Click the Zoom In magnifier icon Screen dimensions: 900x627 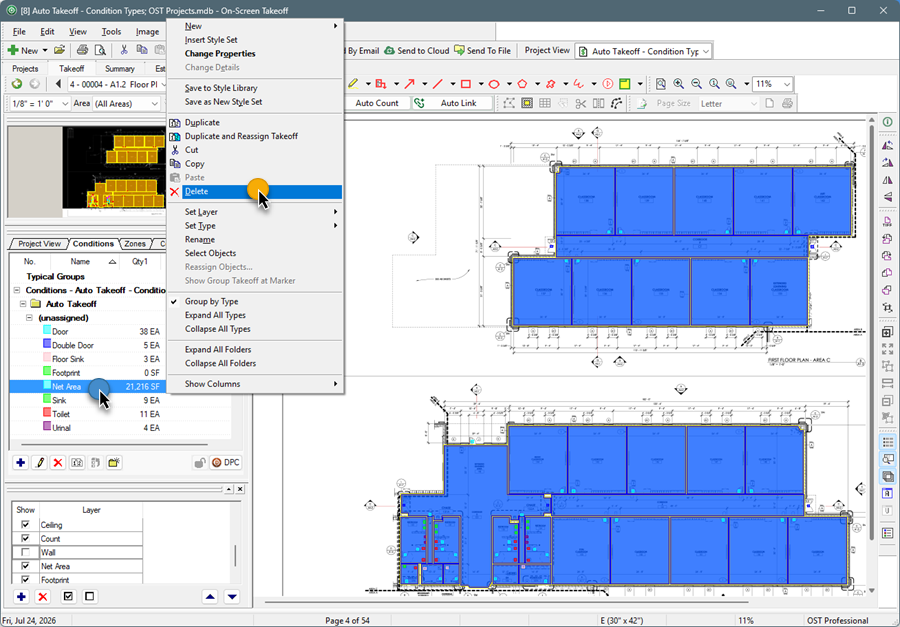coord(678,84)
